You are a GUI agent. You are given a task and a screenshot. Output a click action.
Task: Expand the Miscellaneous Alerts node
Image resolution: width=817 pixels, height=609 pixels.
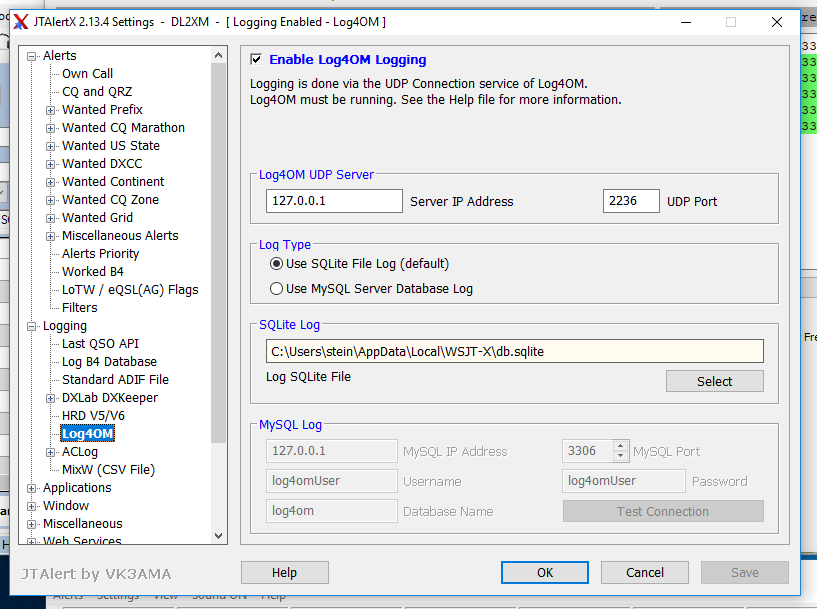coord(51,237)
